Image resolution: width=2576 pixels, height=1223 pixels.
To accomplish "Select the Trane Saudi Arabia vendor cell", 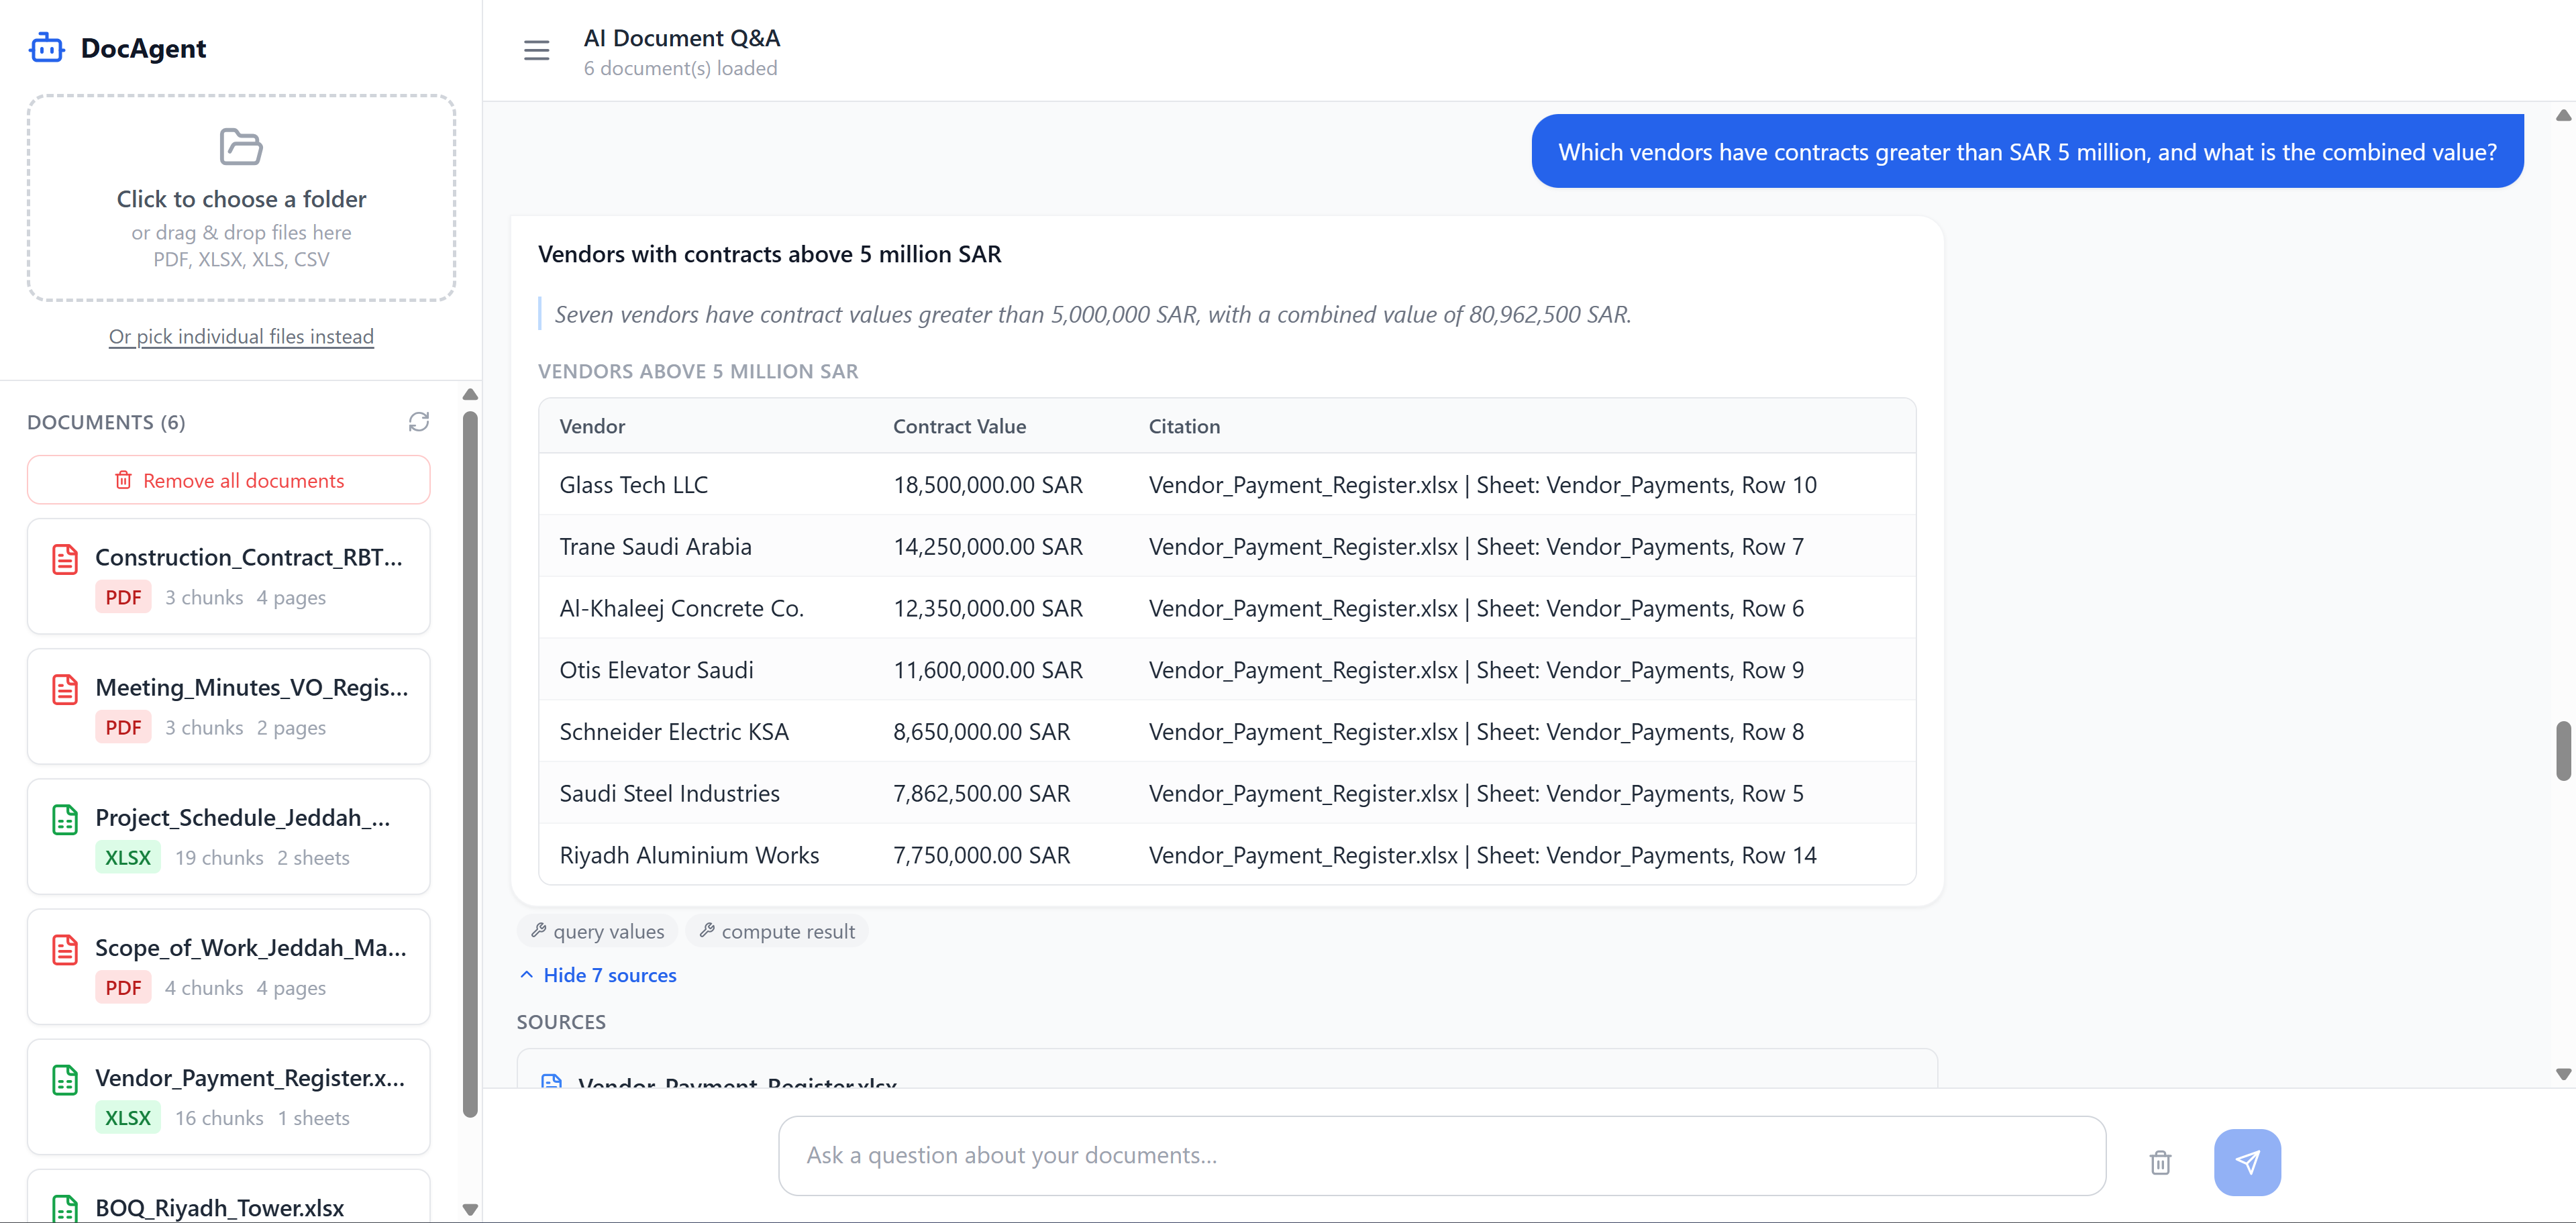I will click(655, 547).
